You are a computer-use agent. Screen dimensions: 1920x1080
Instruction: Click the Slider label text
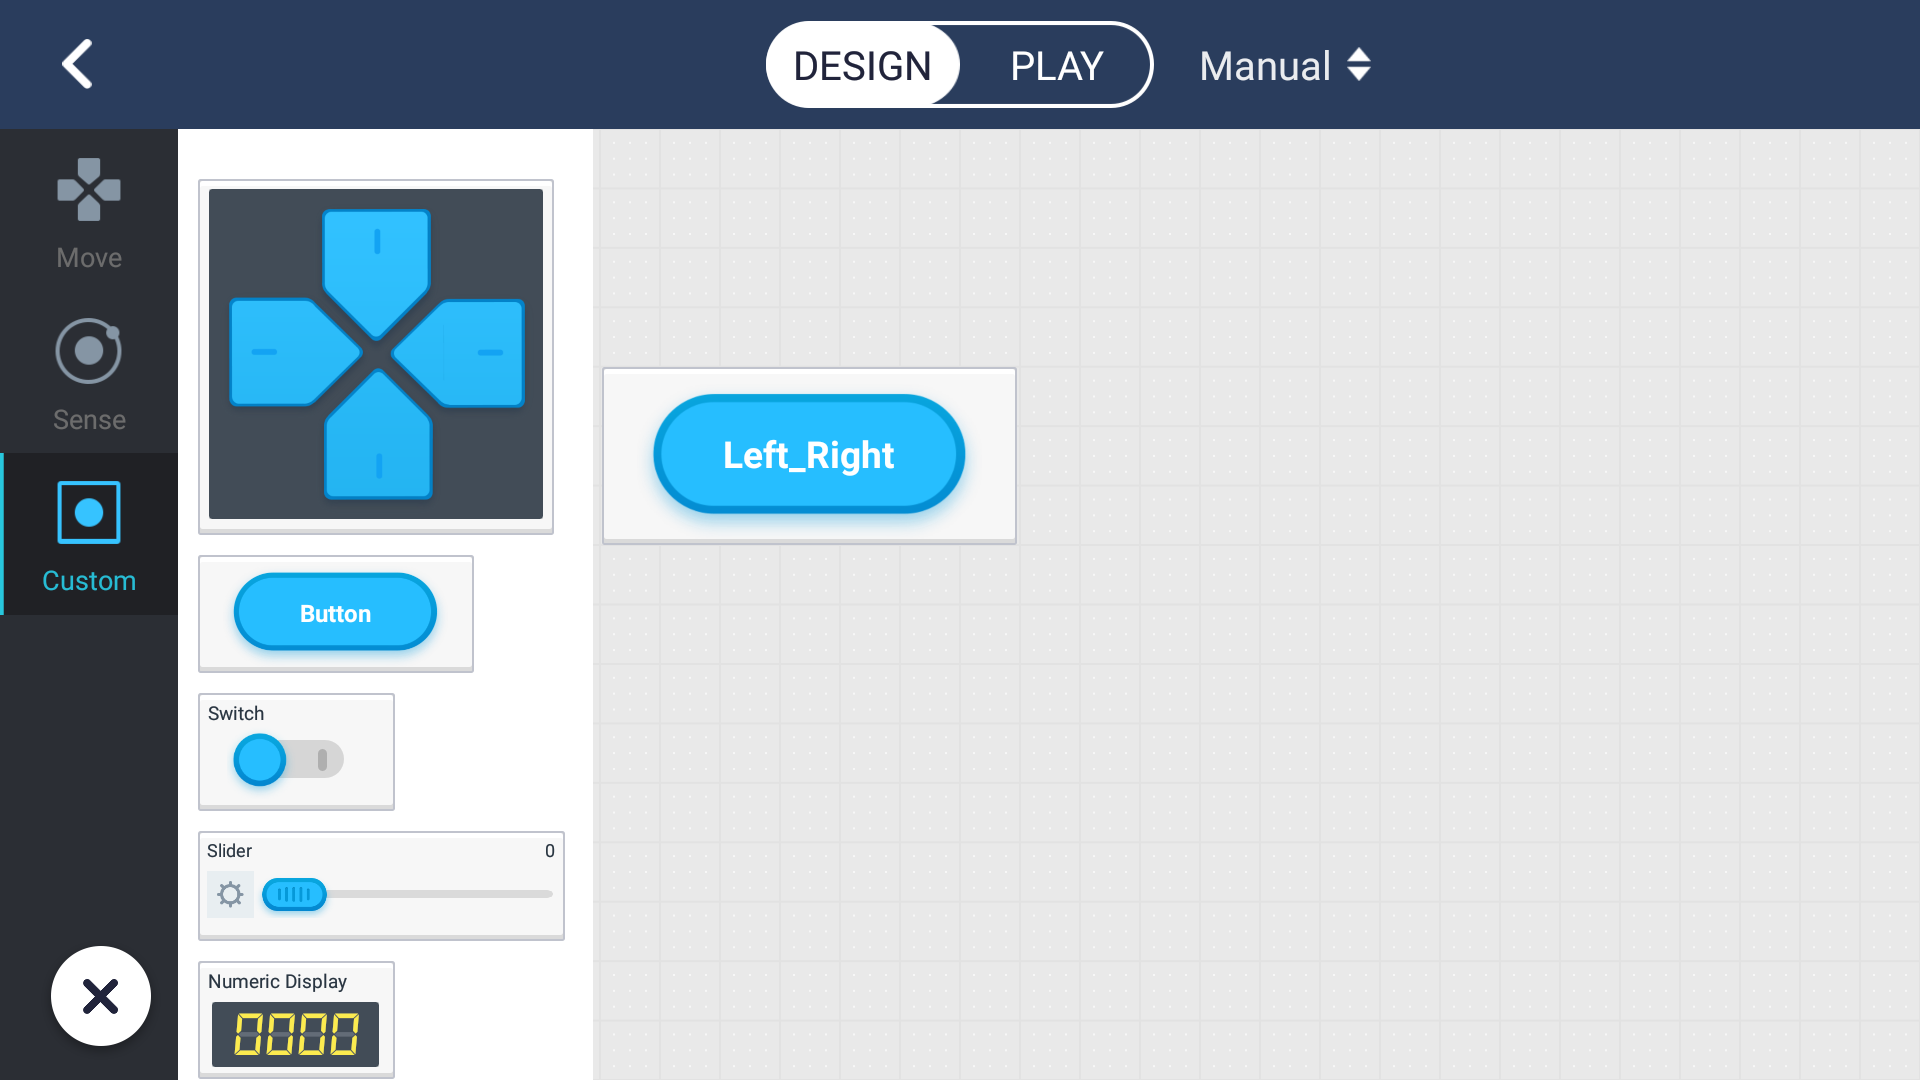[x=229, y=851]
